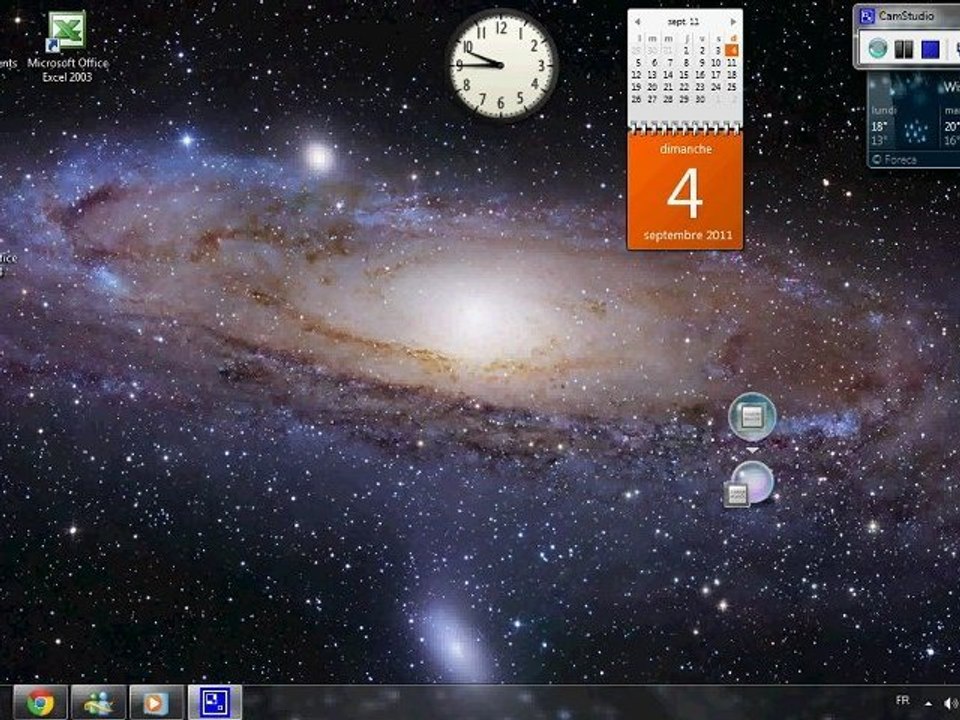Open the Microsoft Office Excel 2003 shortcut

[67, 48]
